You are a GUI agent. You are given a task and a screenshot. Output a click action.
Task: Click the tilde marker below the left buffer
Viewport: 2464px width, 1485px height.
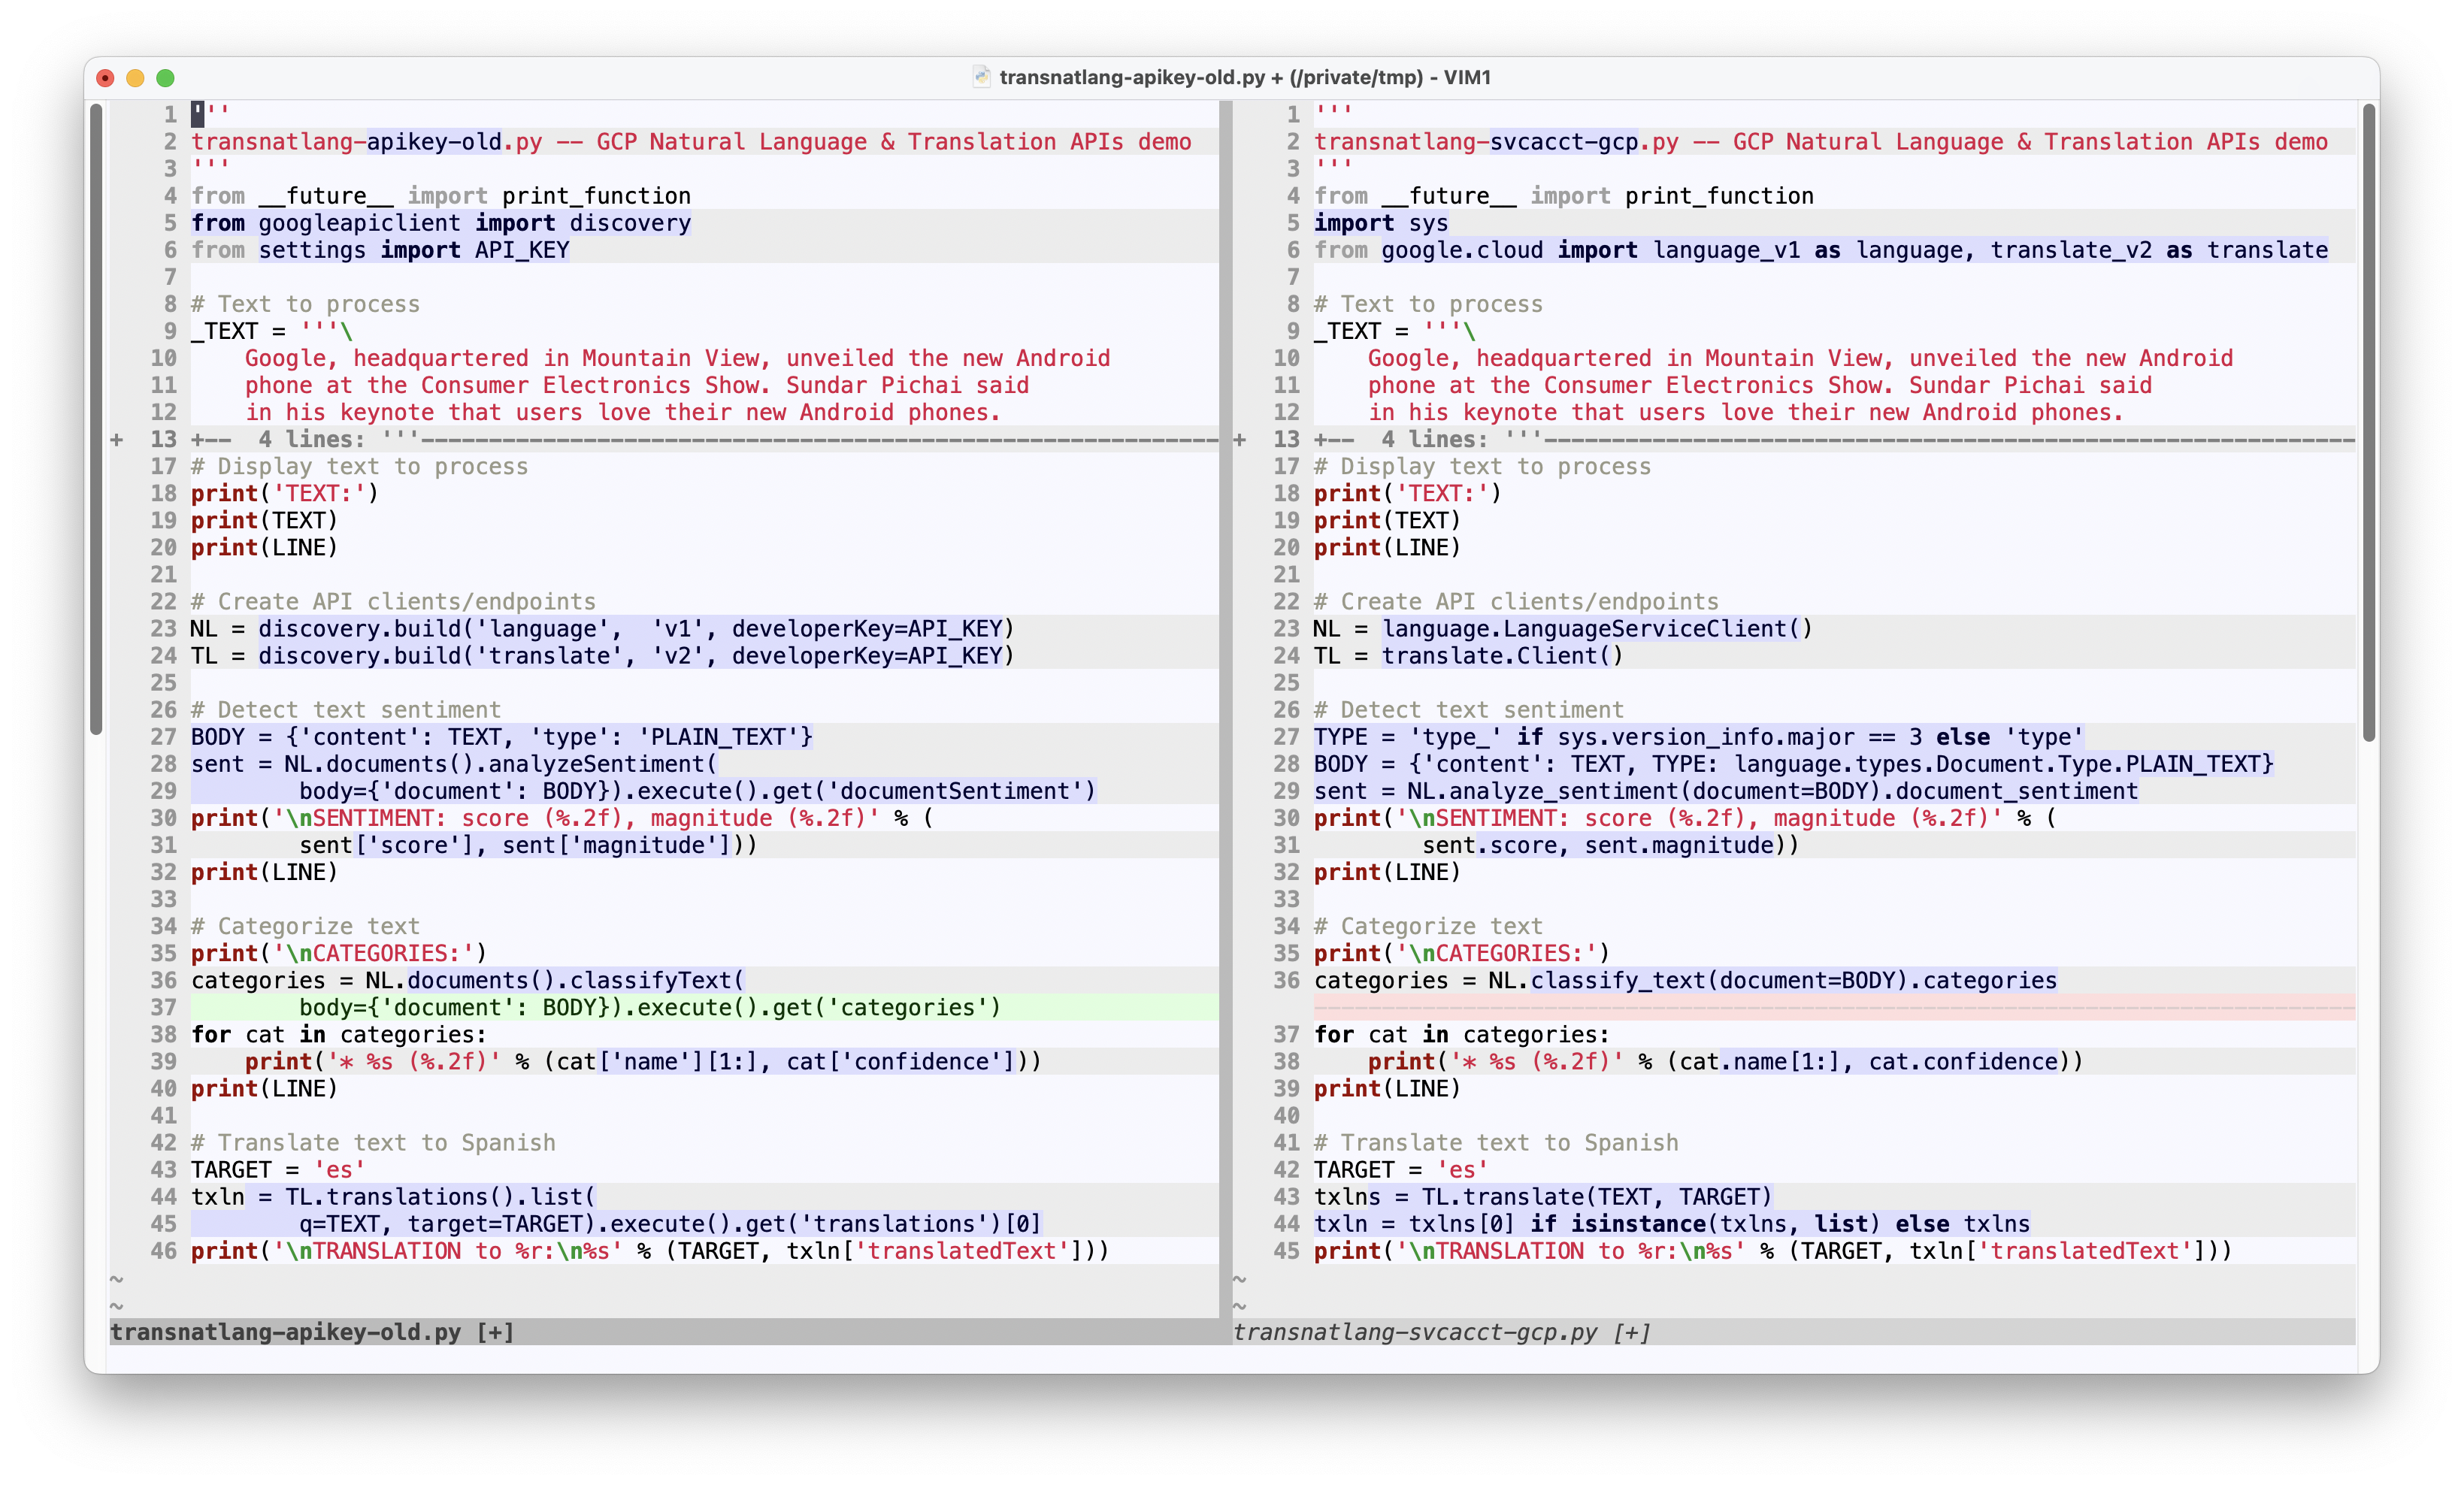click(117, 1278)
